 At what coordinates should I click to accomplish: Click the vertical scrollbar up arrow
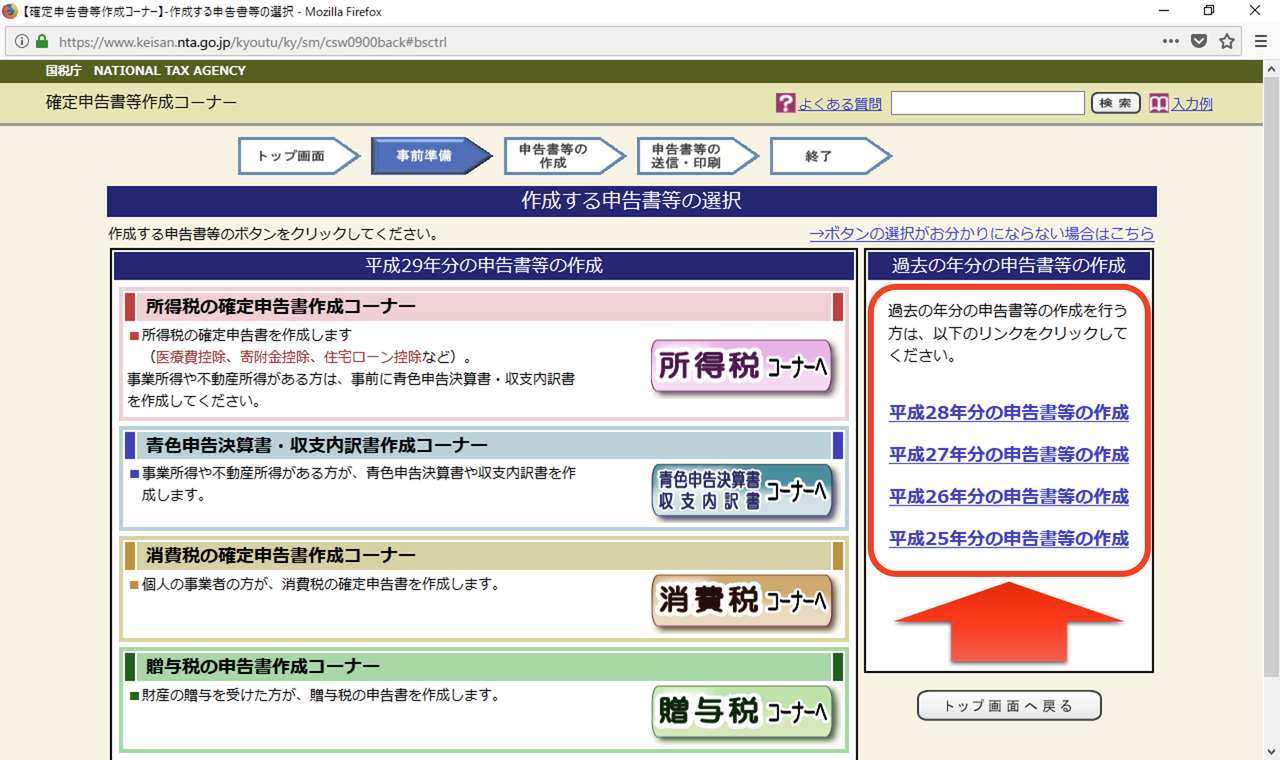coord(1271,68)
